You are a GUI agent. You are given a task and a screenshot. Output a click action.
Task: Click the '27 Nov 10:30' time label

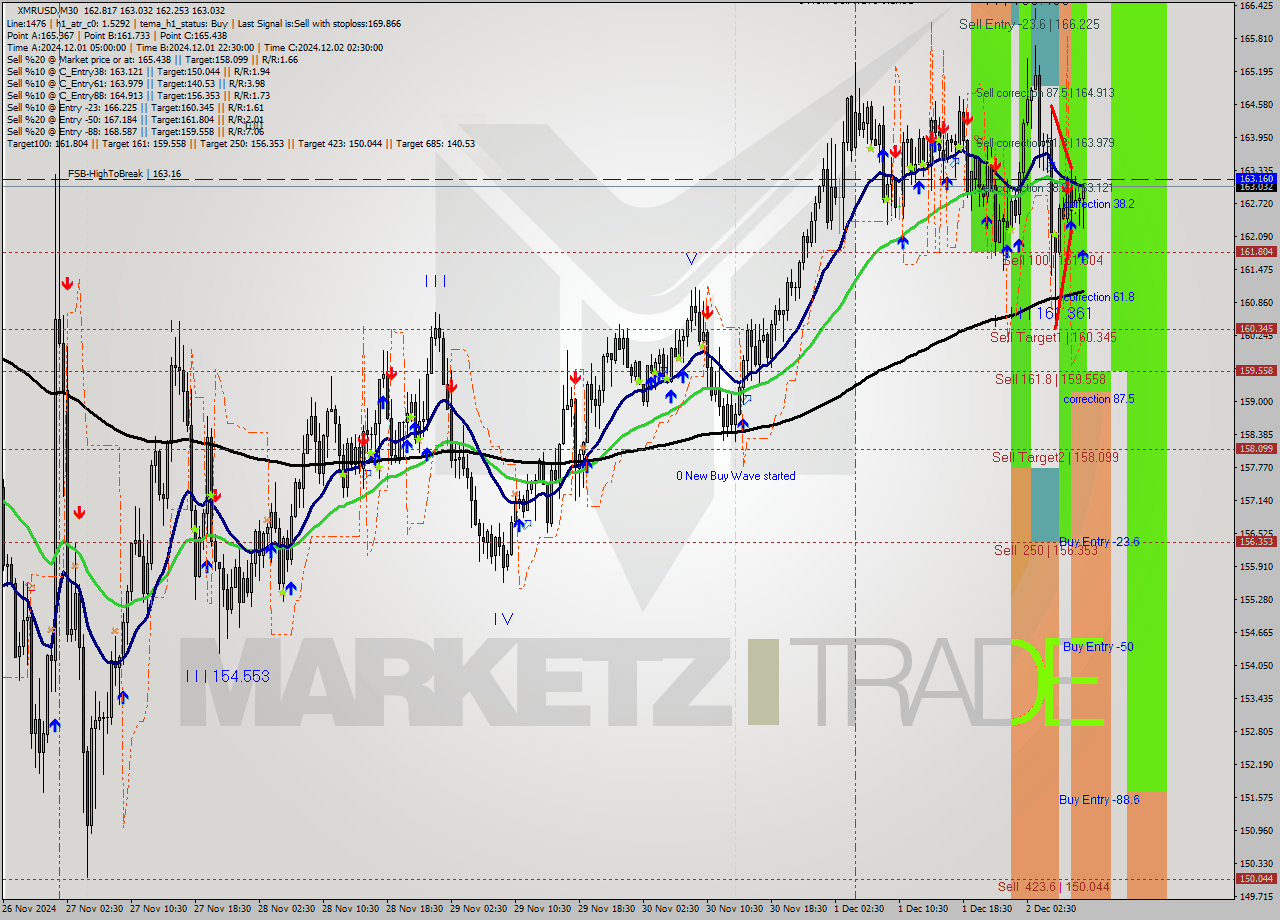(x=159, y=909)
